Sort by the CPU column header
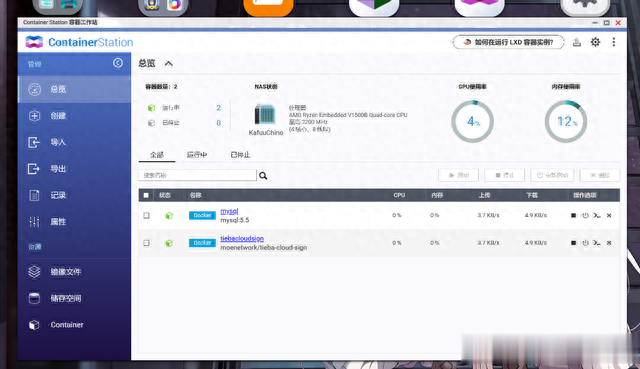The width and height of the screenshot is (640, 369). 399,195
